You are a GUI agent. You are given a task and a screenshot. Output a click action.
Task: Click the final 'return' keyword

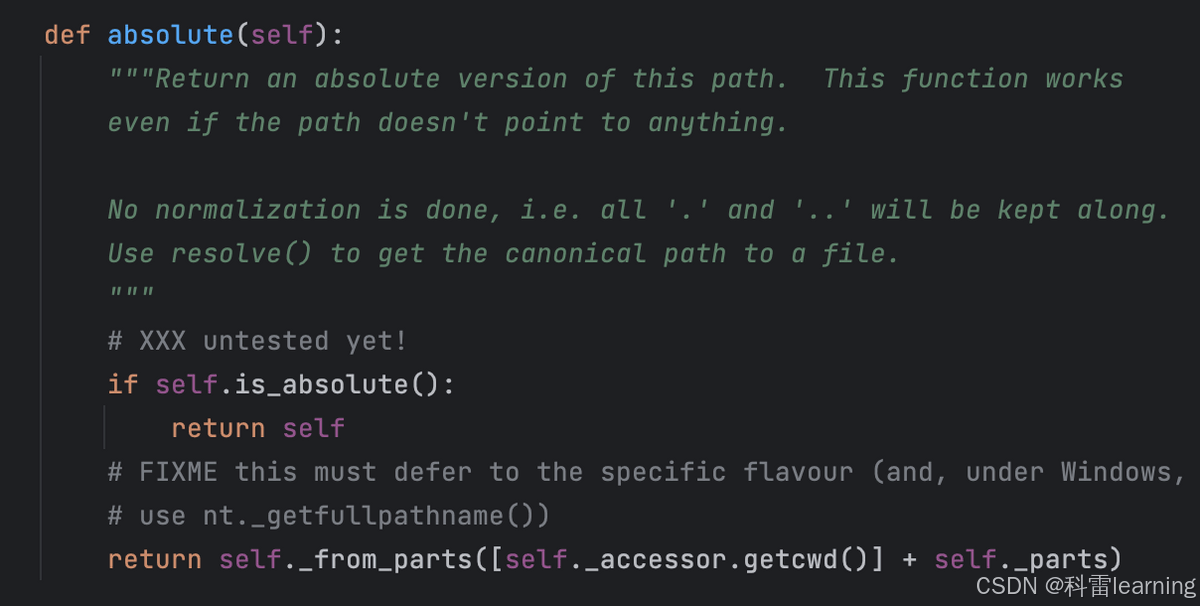point(155,560)
